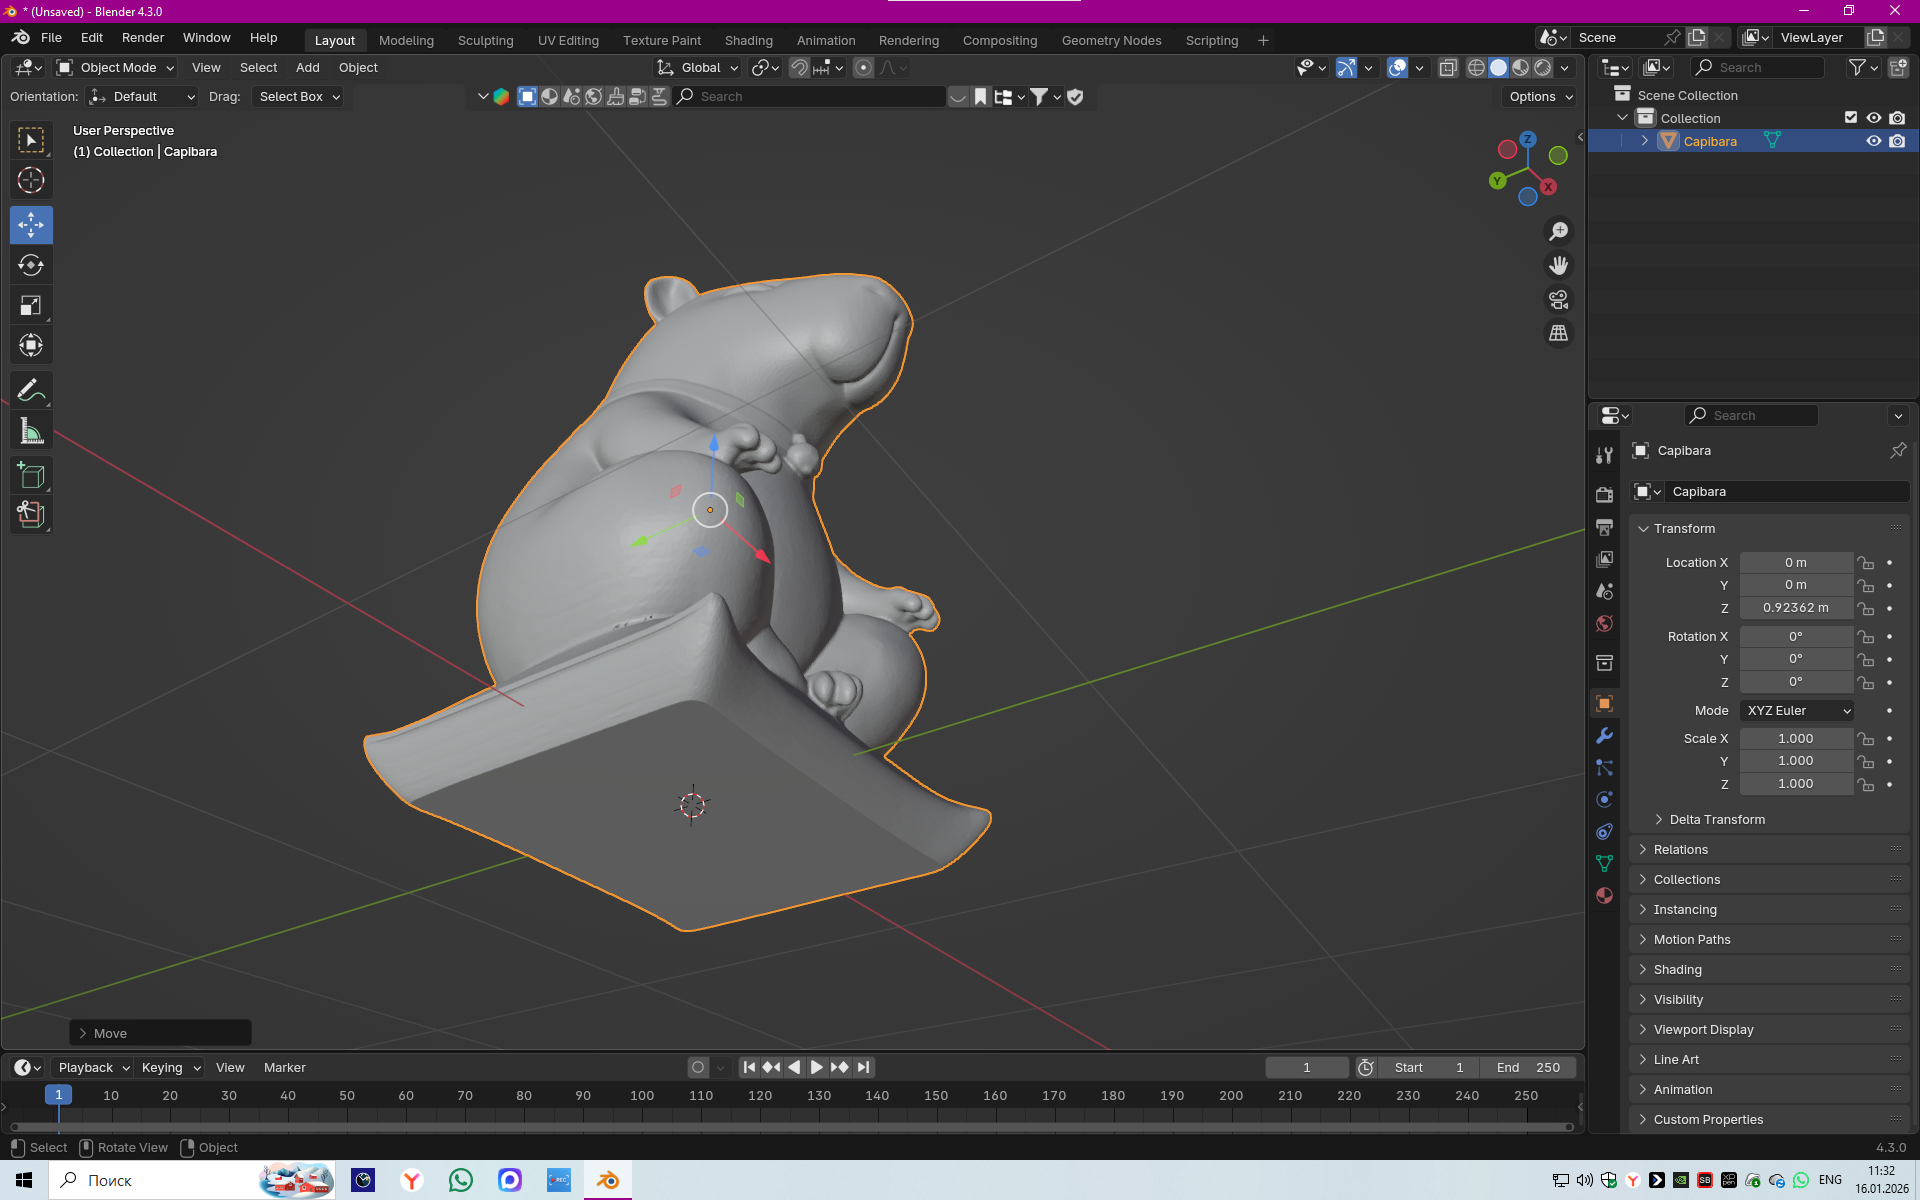Select the Transform tool

[31, 346]
